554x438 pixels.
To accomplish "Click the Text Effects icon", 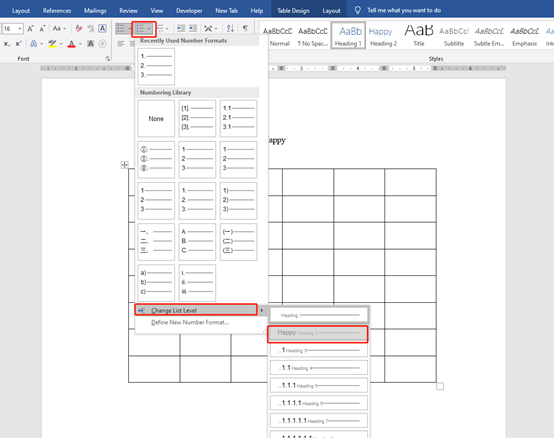I will click(34, 44).
